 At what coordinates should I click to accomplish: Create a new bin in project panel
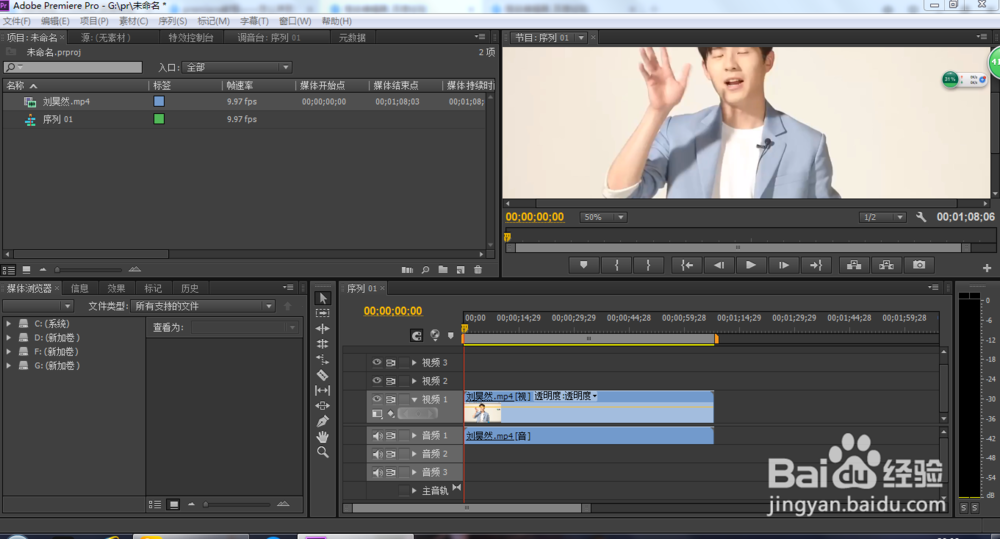pyautogui.click(x=443, y=270)
